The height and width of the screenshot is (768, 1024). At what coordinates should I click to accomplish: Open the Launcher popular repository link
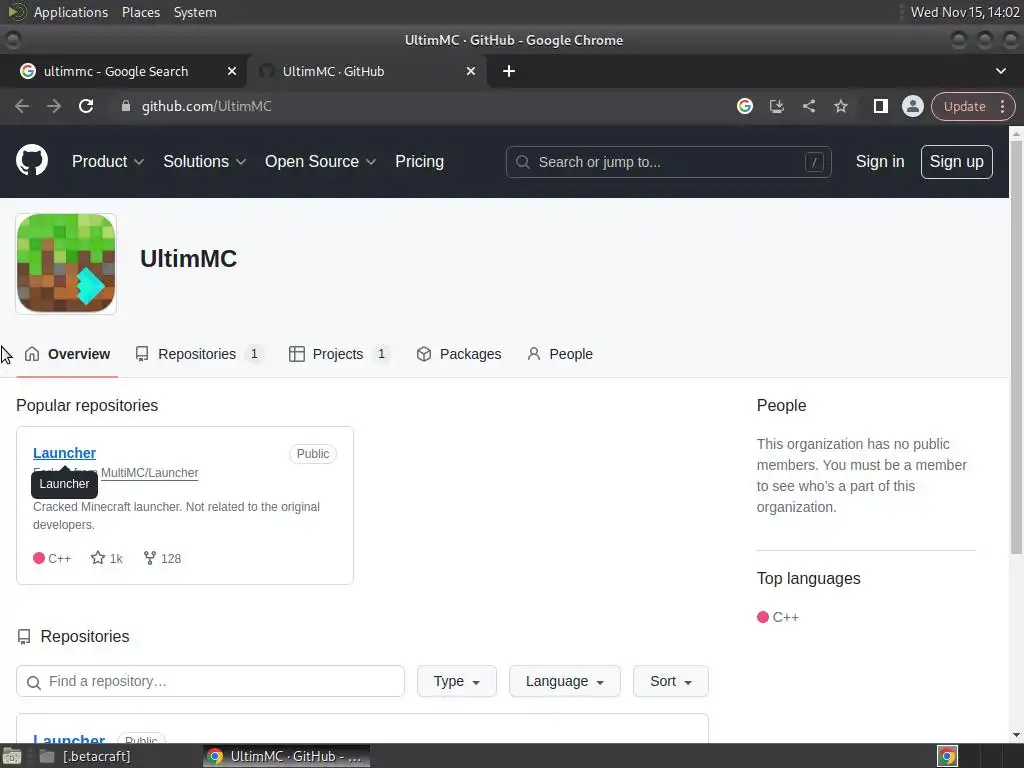[x=65, y=453]
